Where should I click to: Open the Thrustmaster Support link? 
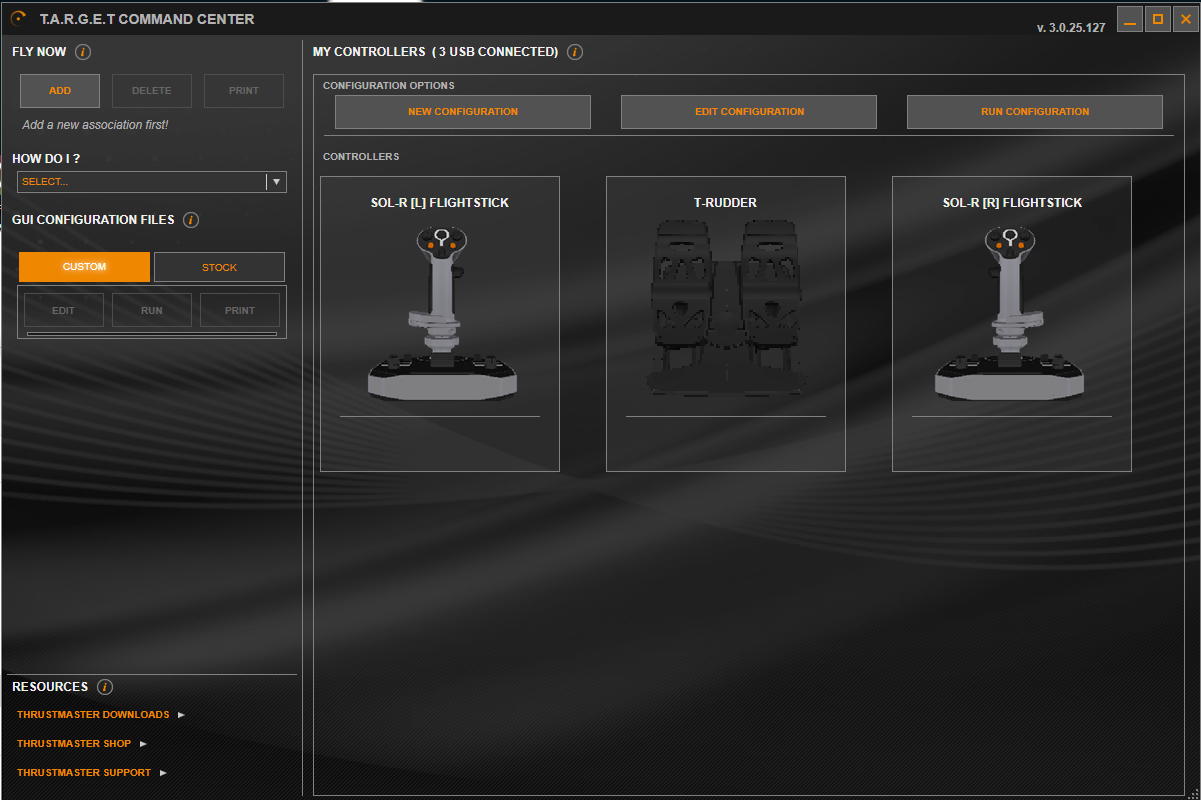[x=84, y=773]
